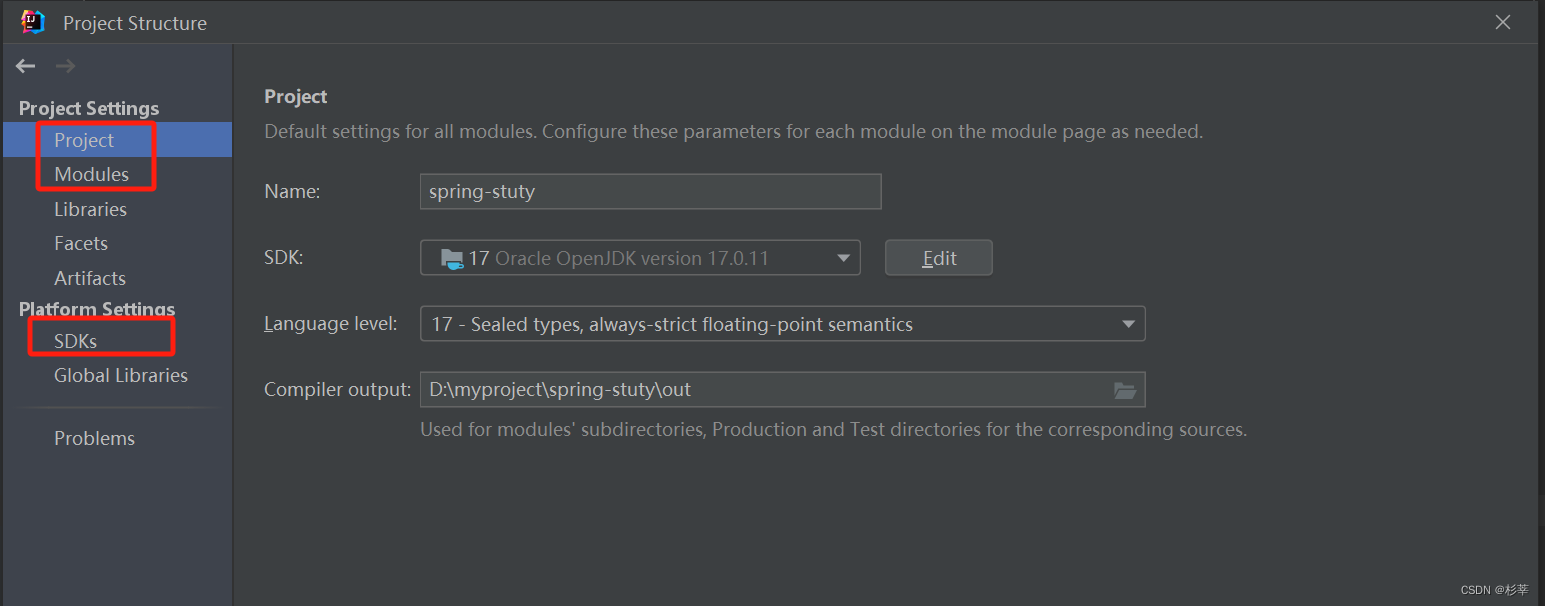Screen dimensions: 1545x606
Task: Click the IntelliJ IDEA logo icon
Action: [33, 22]
